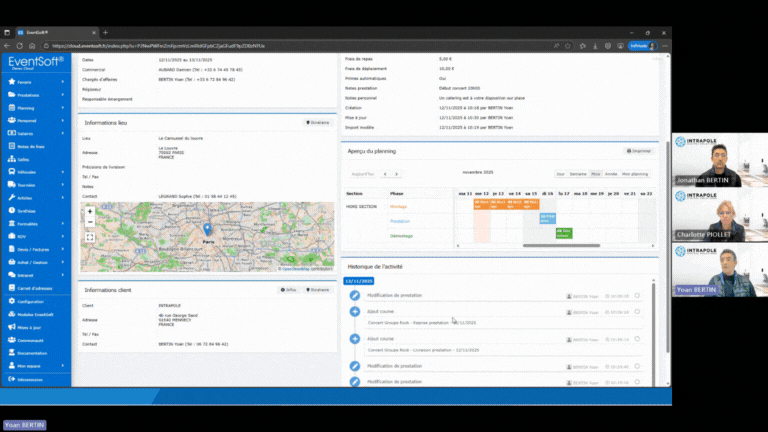Expand the Planning sidebar menu
Image resolution: width=768 pixels, height=432 pixels.
(66, 107)
